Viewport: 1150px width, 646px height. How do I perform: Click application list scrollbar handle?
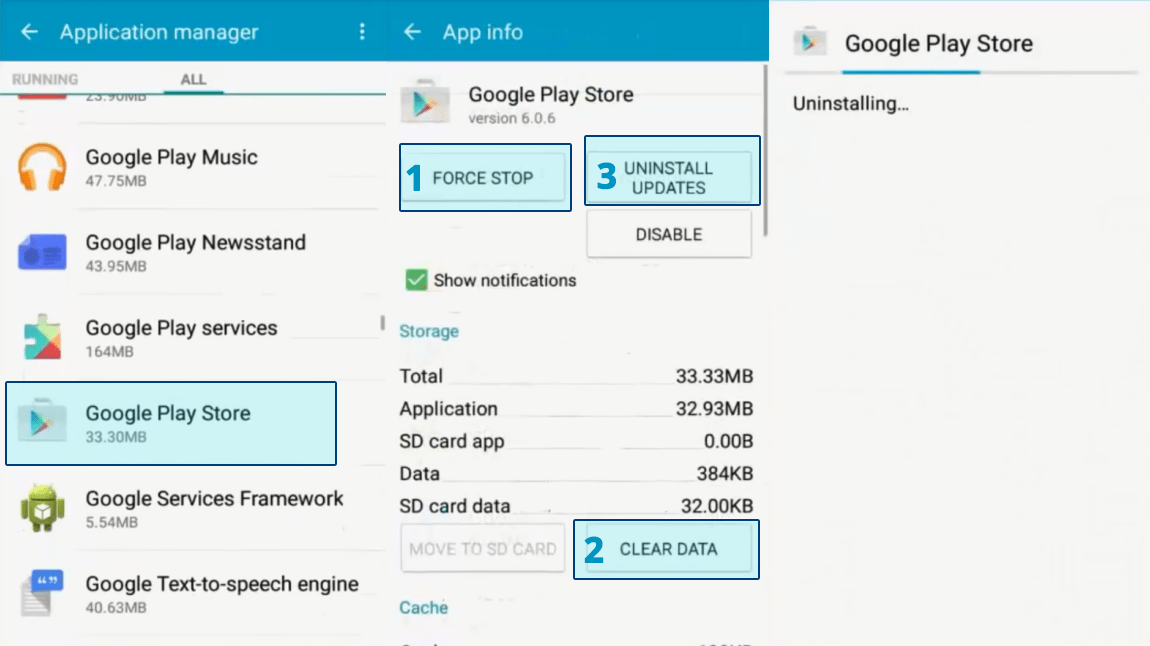(x=382, y=323)
